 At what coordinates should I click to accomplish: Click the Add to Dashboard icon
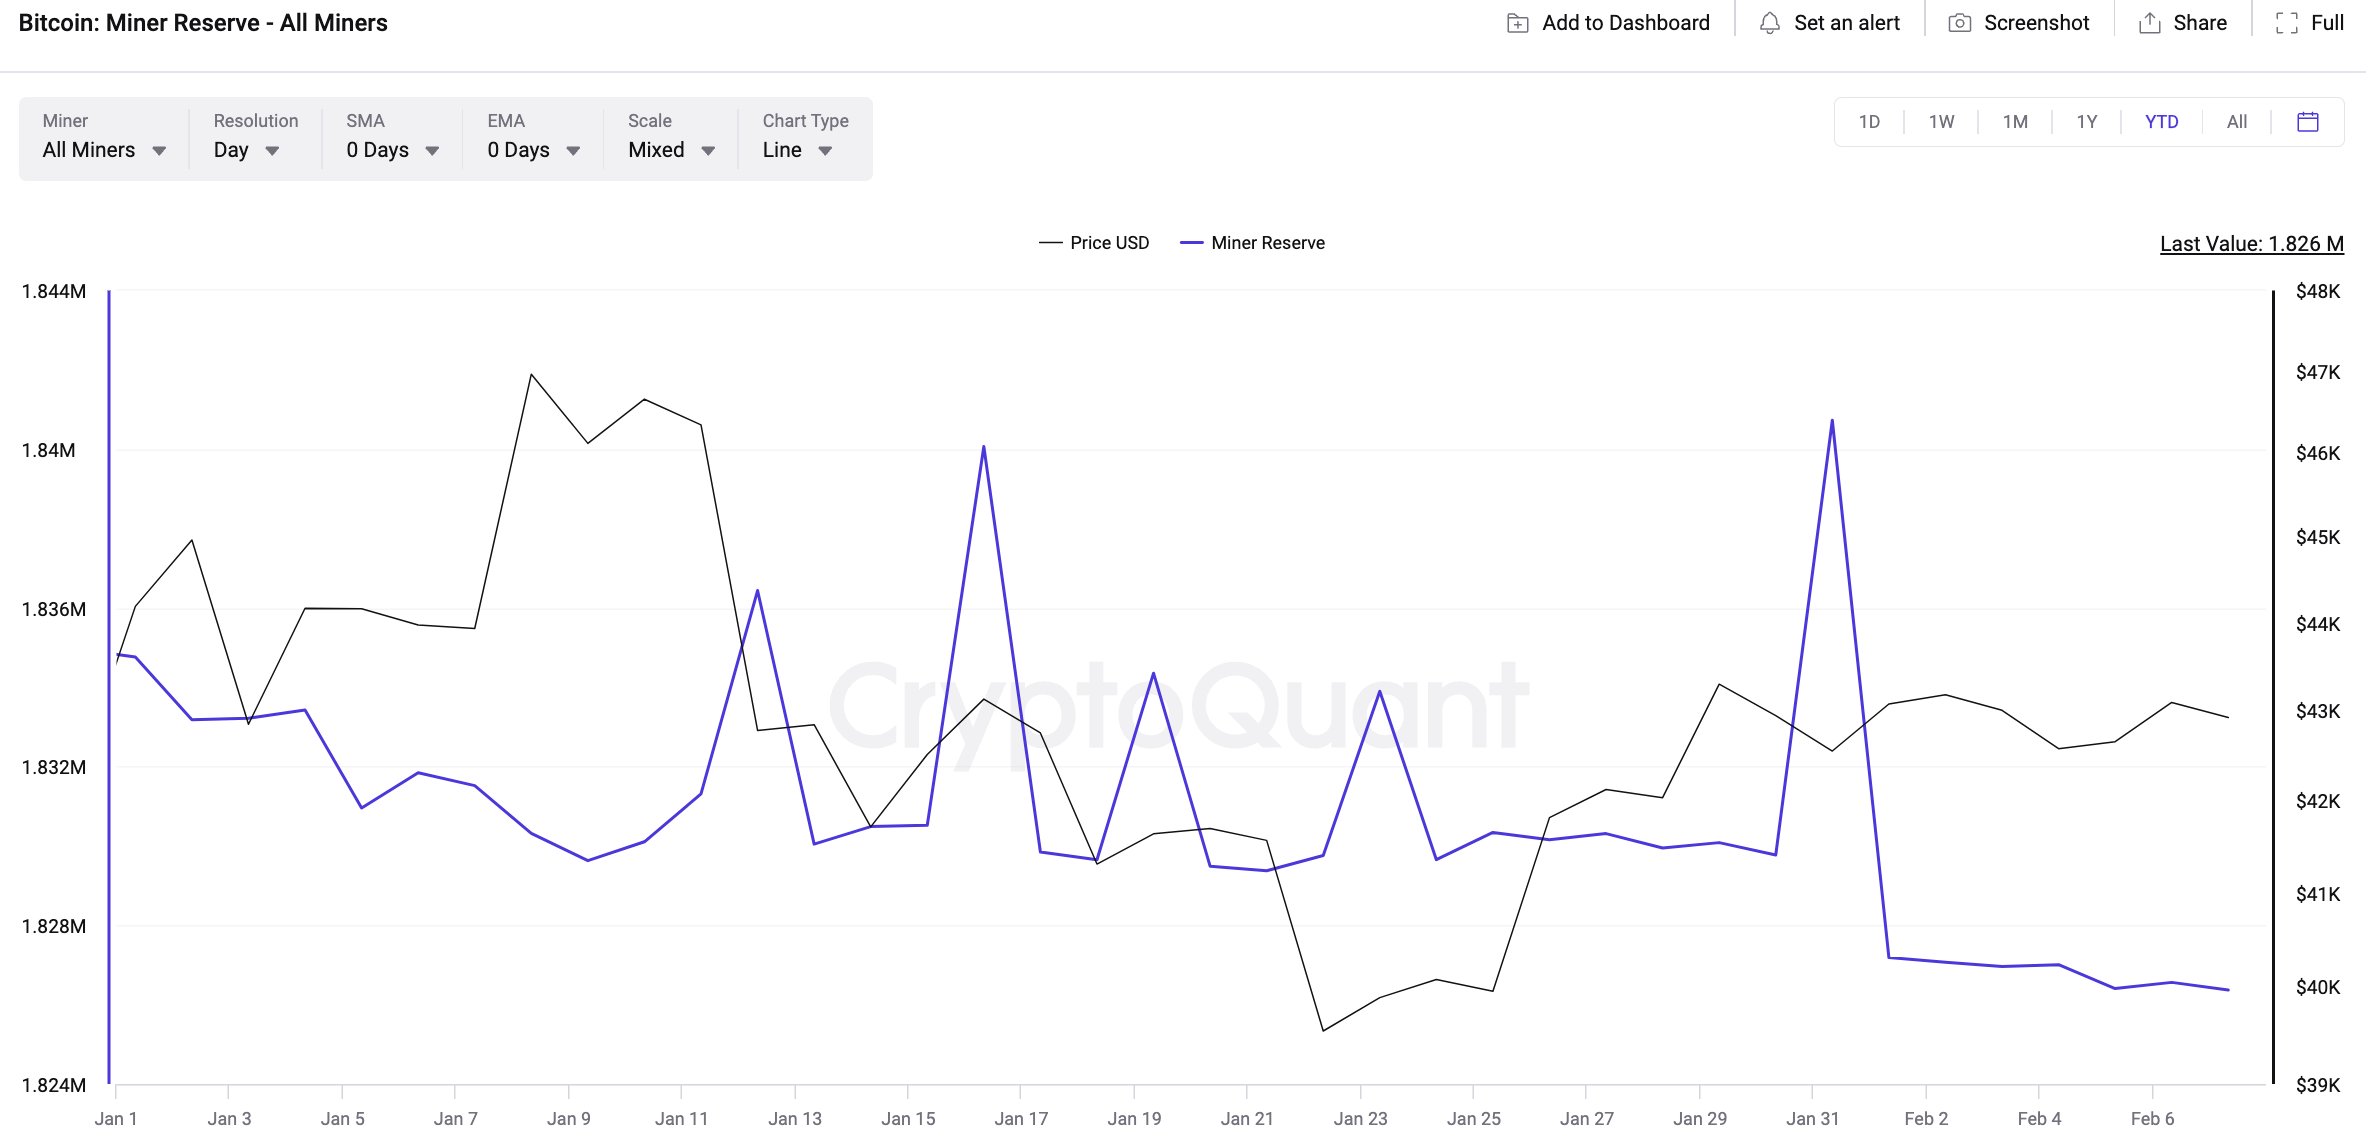[1517, 23]
